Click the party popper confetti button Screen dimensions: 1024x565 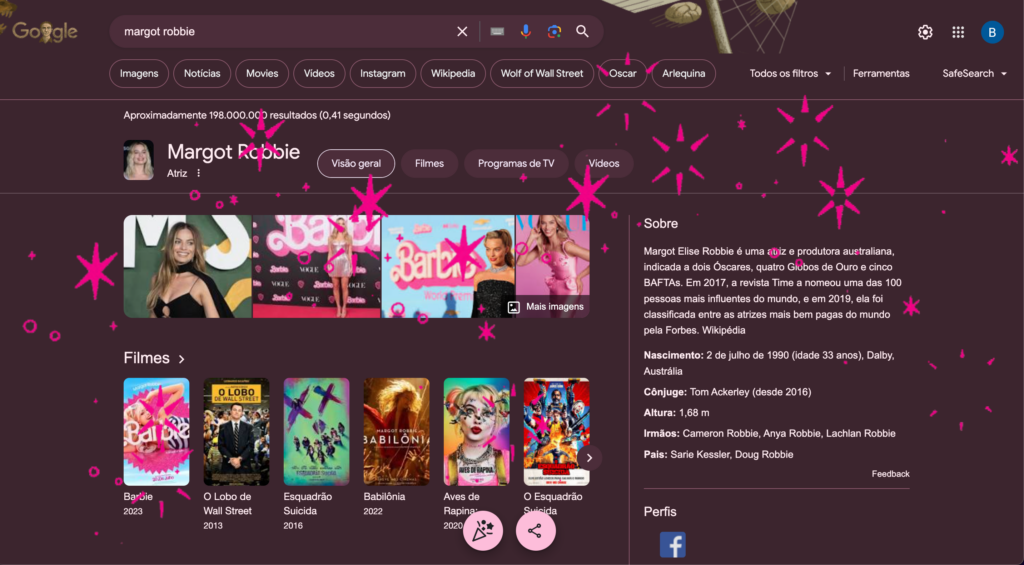pos(483,530)
